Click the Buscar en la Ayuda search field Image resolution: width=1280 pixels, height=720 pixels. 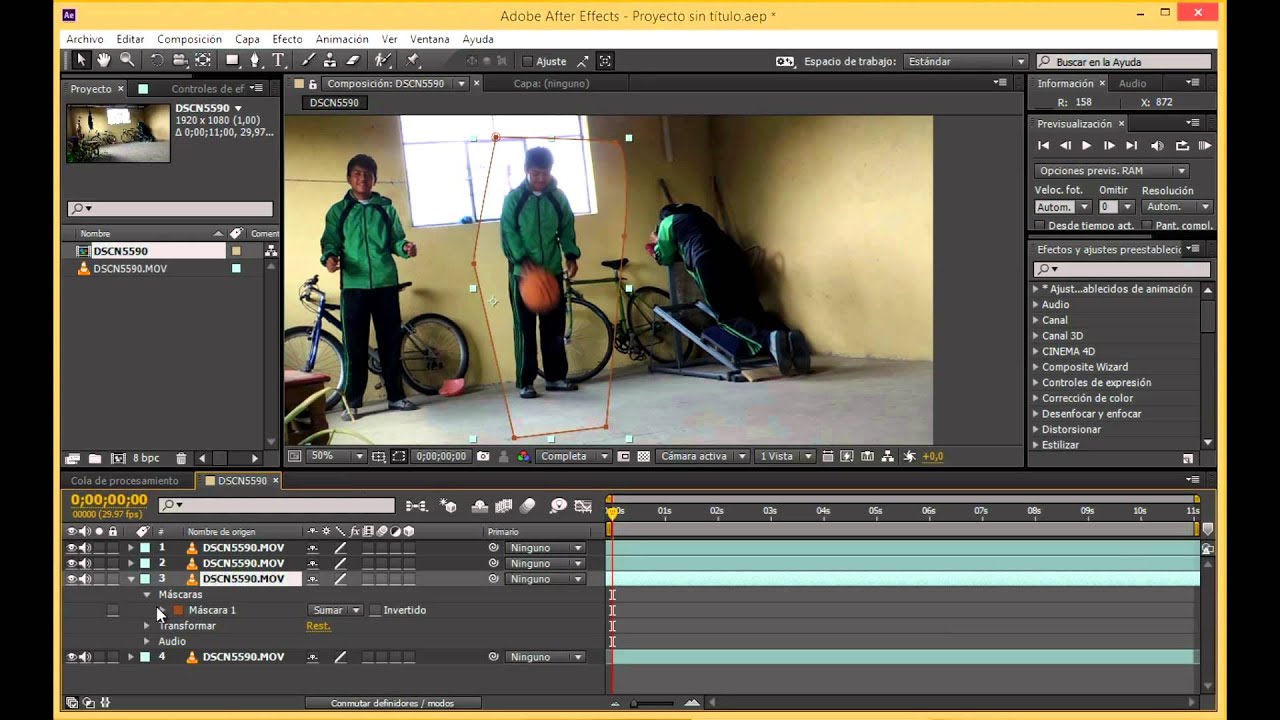pyautogui.click(x=1124, y=62)
